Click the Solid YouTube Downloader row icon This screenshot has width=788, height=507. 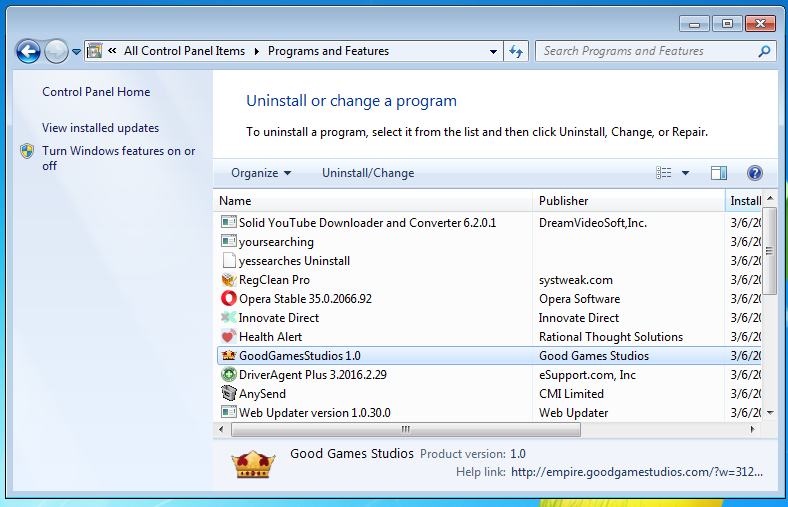tap(229, 222)
